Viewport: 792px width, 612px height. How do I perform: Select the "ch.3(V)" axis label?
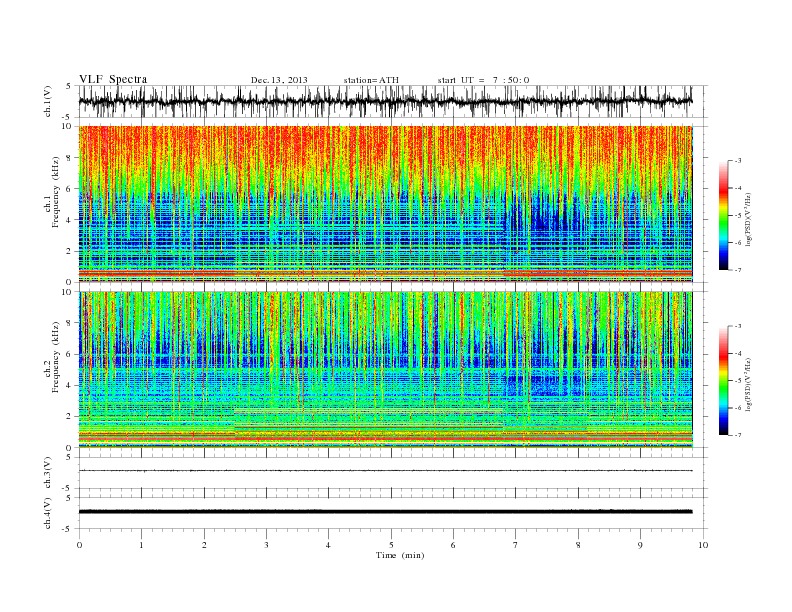coord(47,473)
